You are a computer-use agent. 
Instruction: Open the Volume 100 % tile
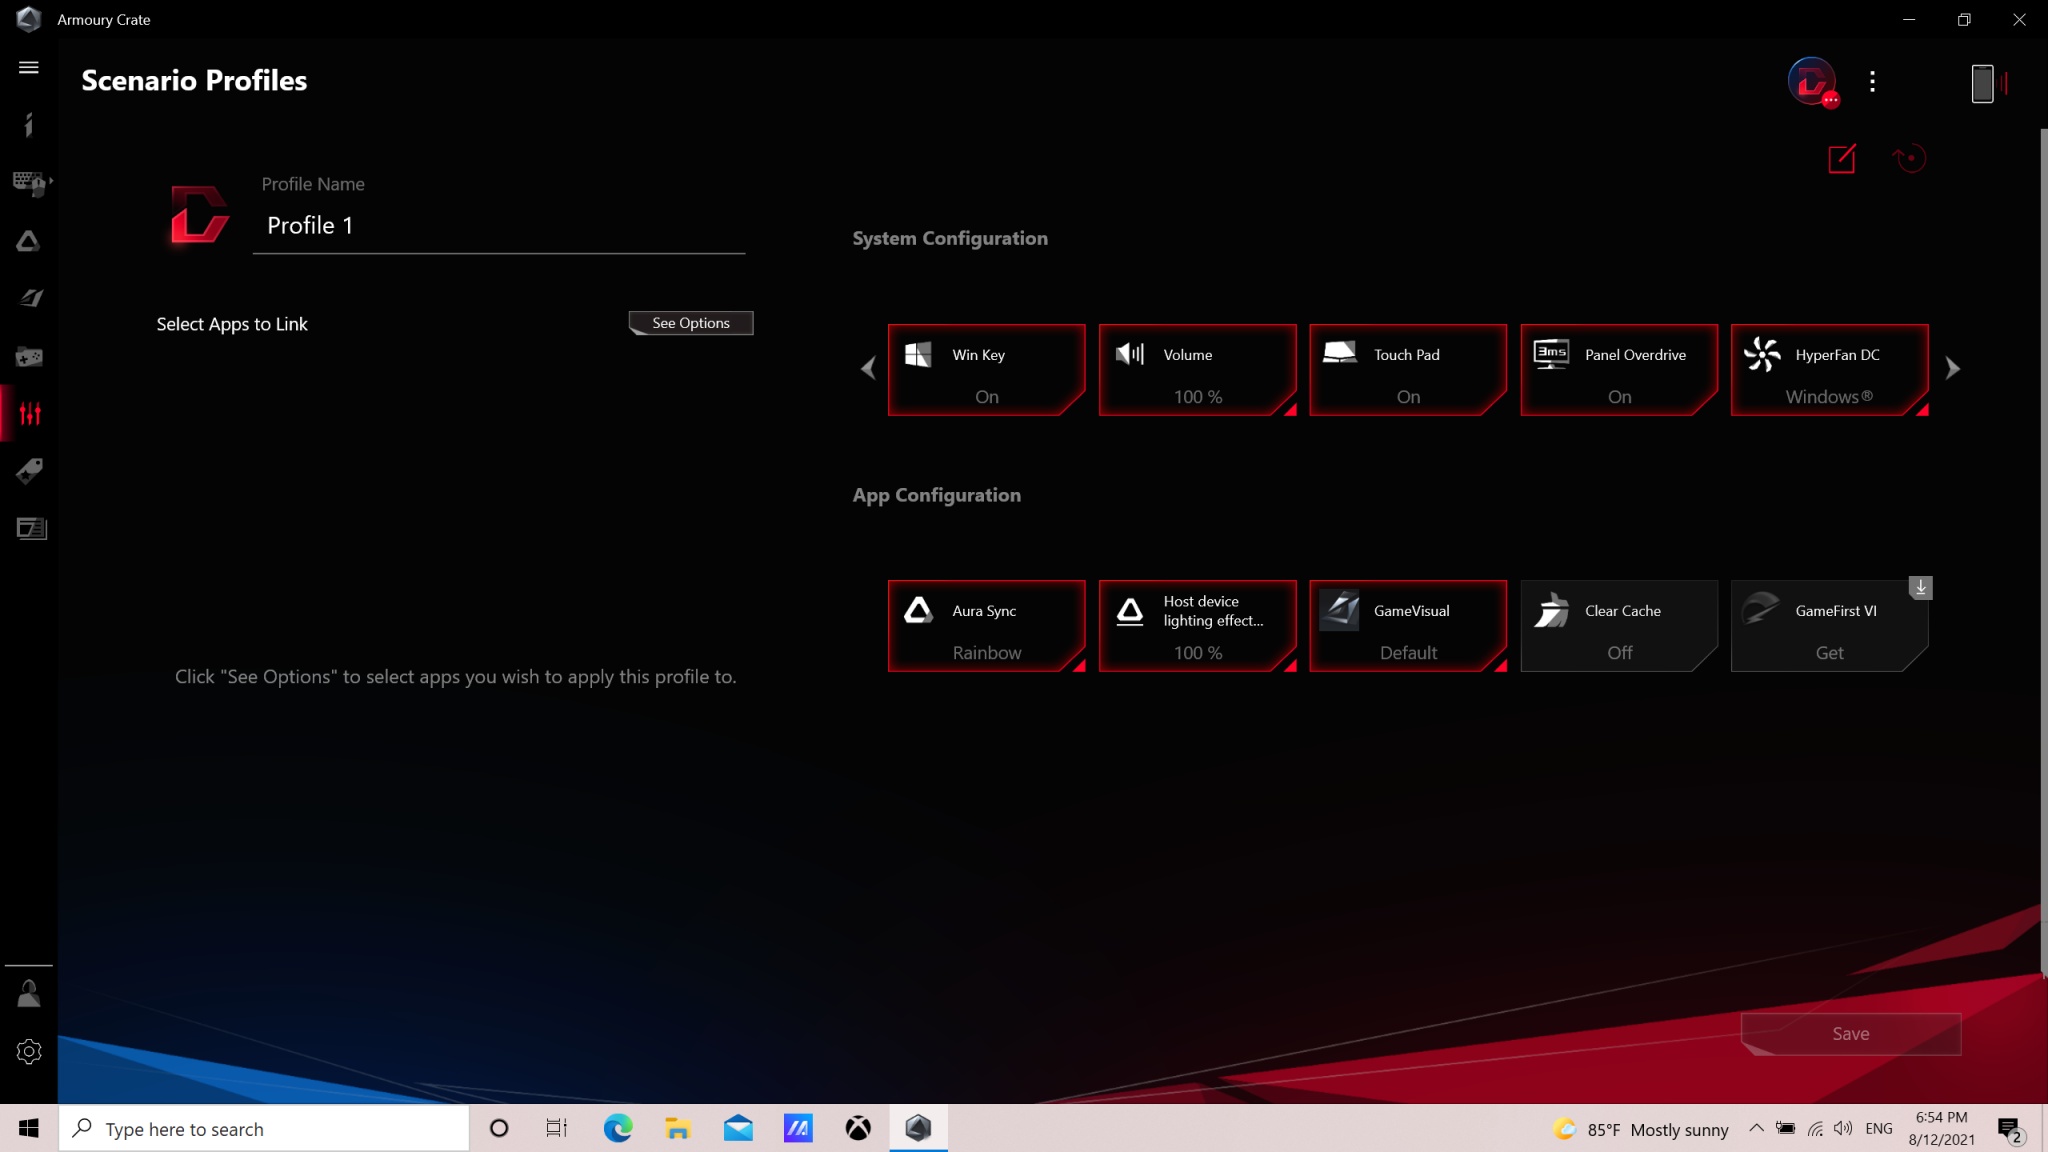click(x=1197, y=370)
